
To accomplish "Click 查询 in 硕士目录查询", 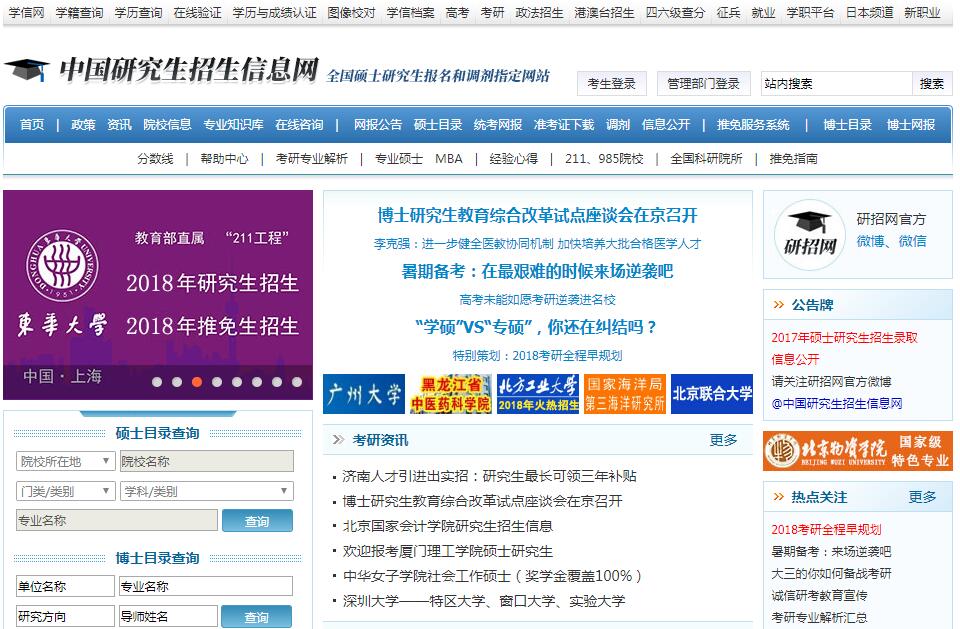I will (x=257, y=521).
